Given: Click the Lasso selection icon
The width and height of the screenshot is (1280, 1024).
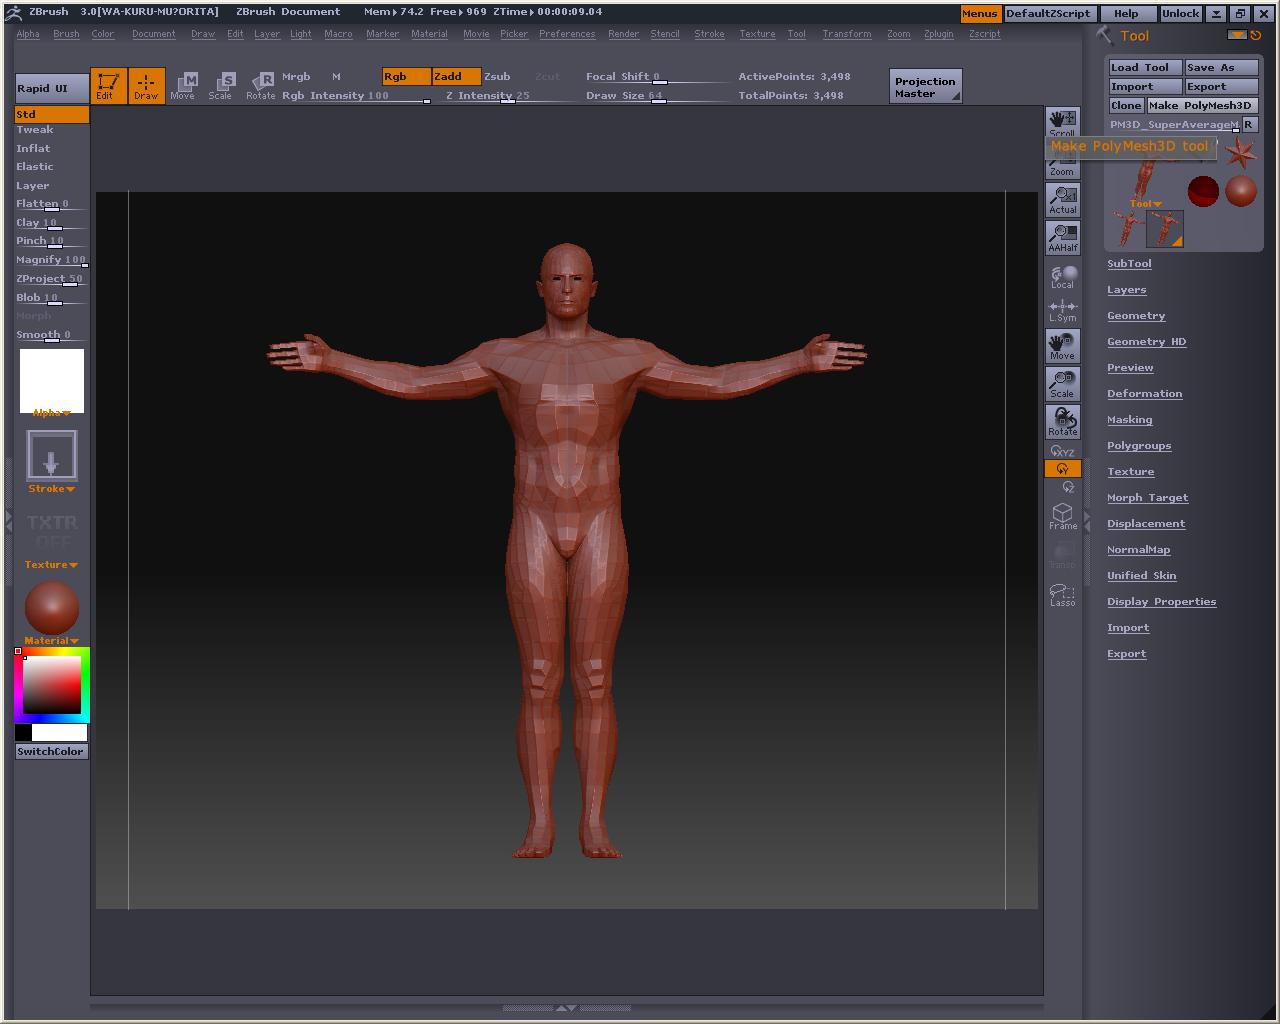Looking at the screenshot, I should (1062, 594).
